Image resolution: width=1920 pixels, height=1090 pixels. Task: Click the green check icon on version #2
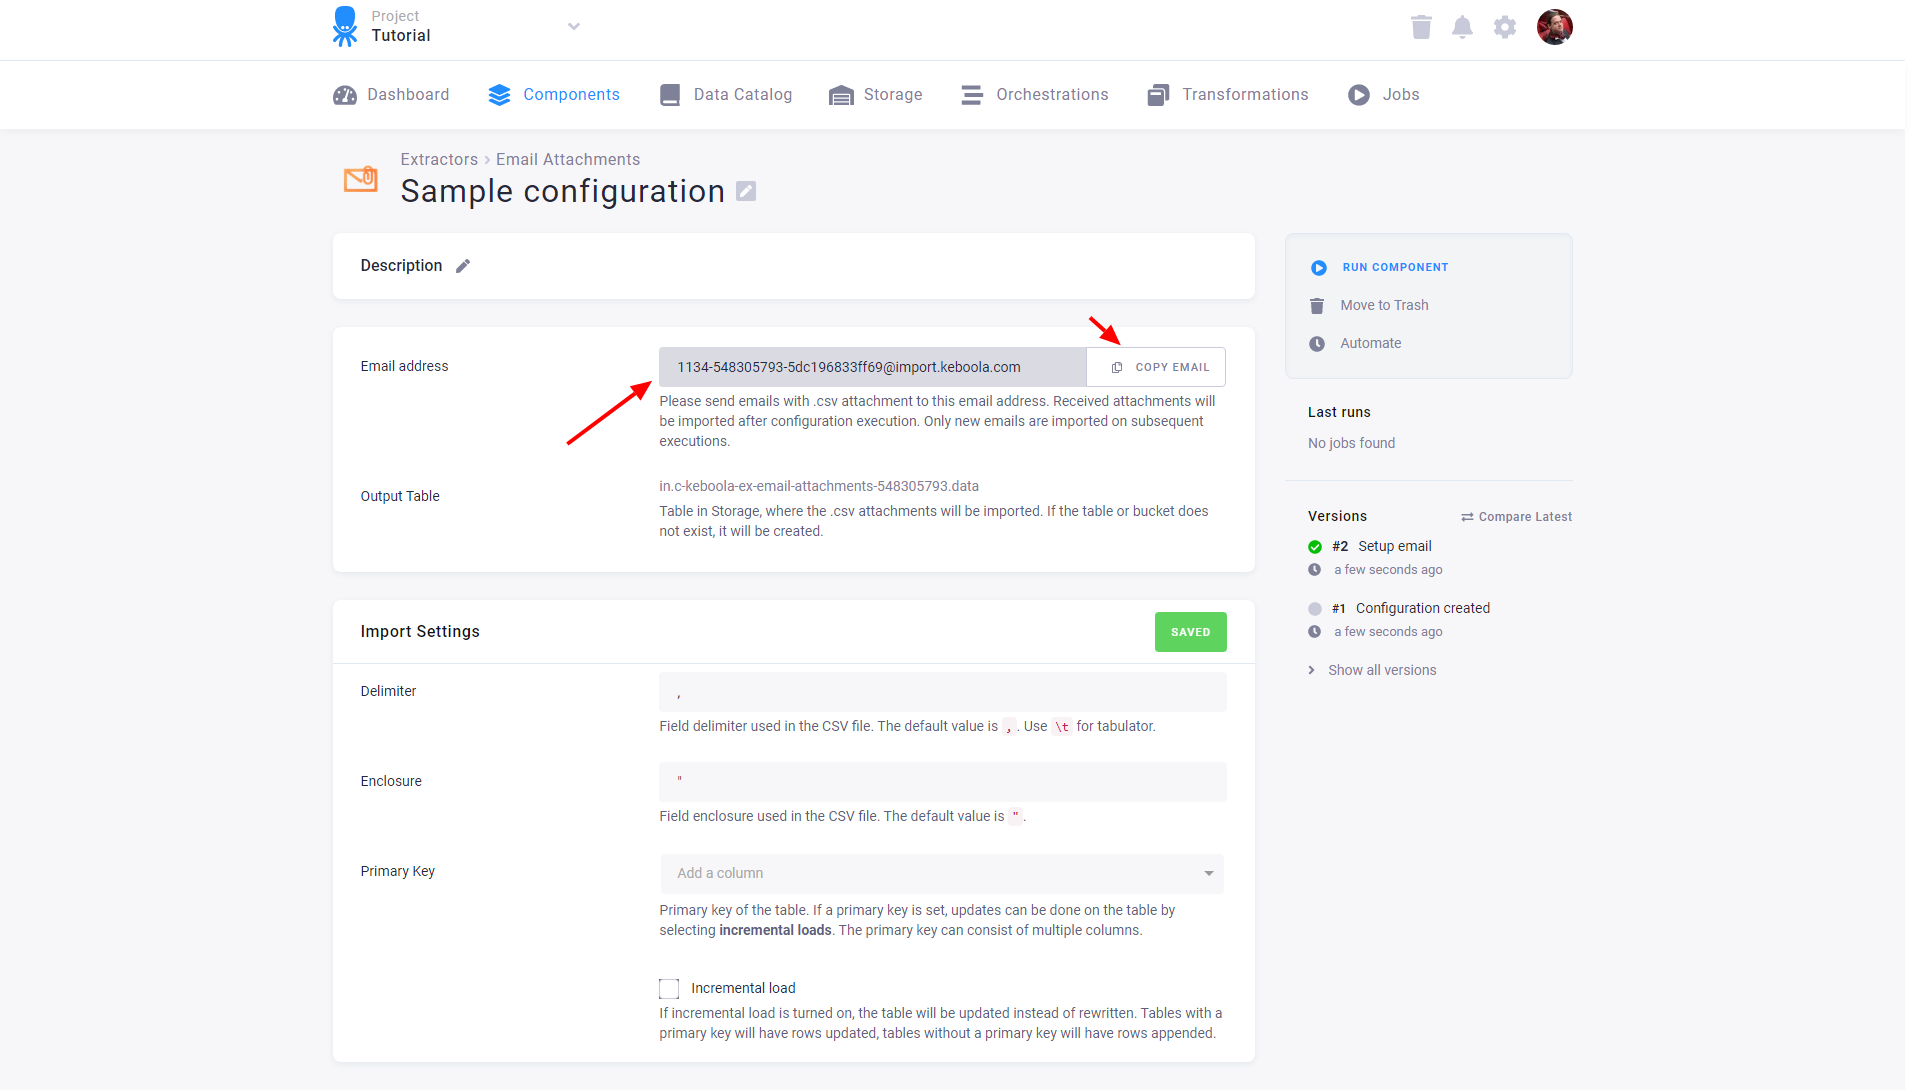coord(1315,547)
